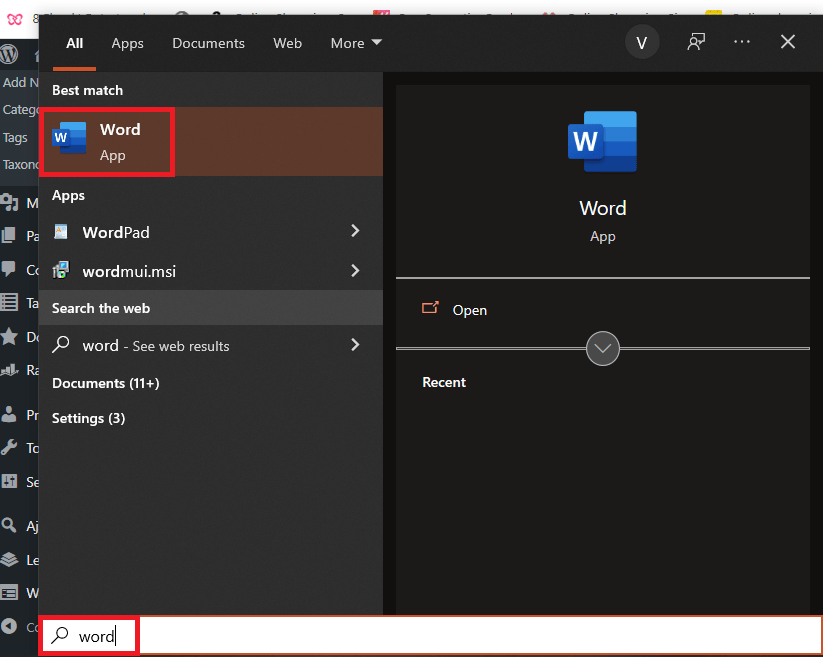Open the feedback person icon
Viewport: 823px width, 657px height.
click(x=696, y=42)
